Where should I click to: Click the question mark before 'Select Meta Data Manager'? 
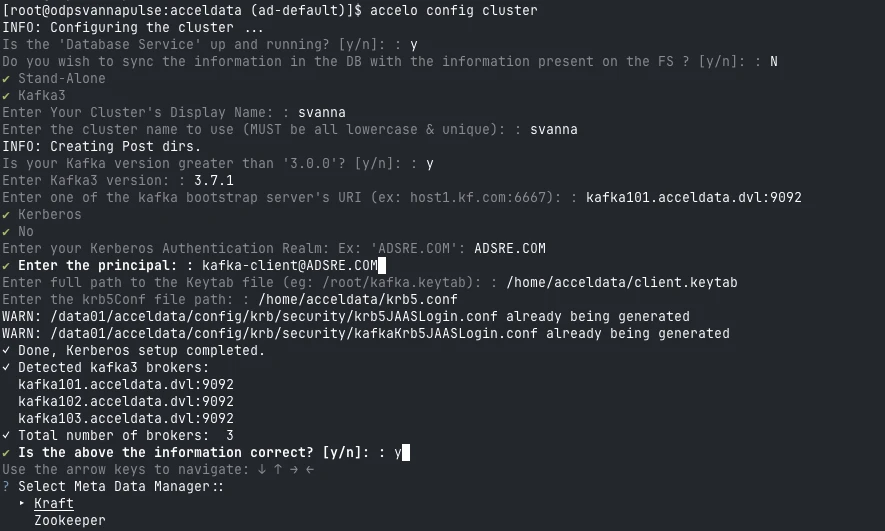pyautogui.click(x=6, y=486)
